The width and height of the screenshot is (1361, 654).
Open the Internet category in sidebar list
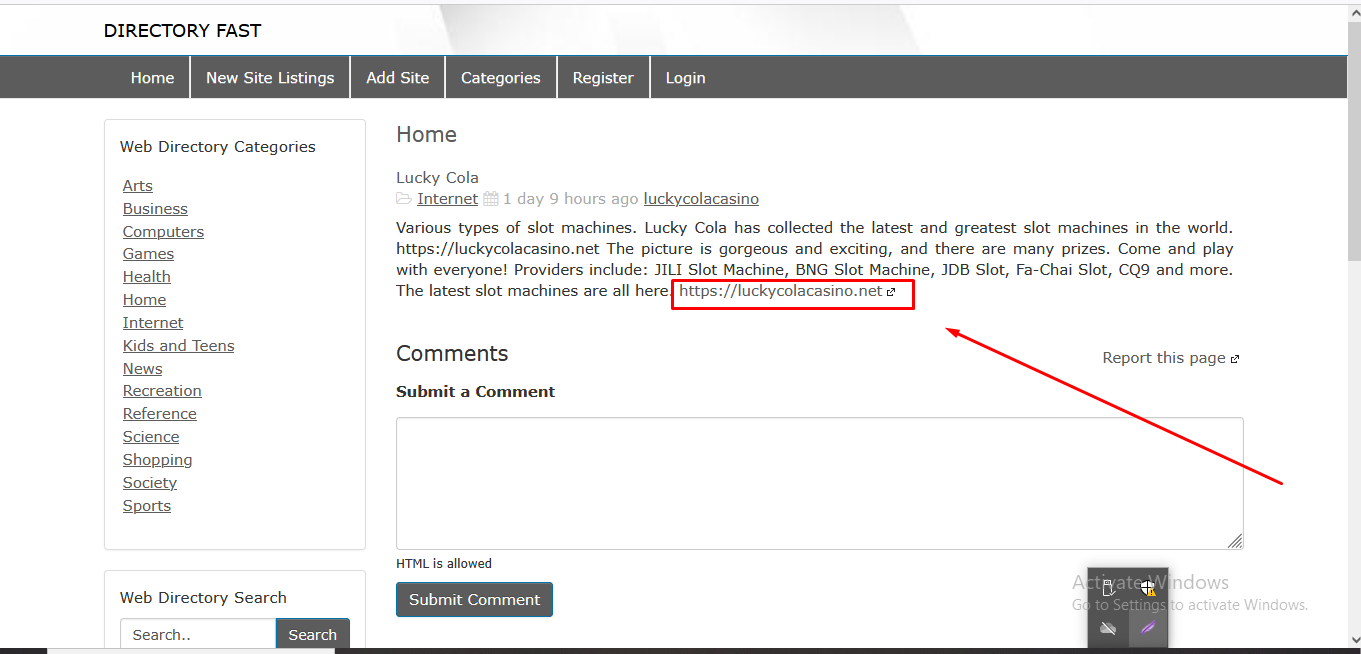pyautogui.click(x=153, y=323)
